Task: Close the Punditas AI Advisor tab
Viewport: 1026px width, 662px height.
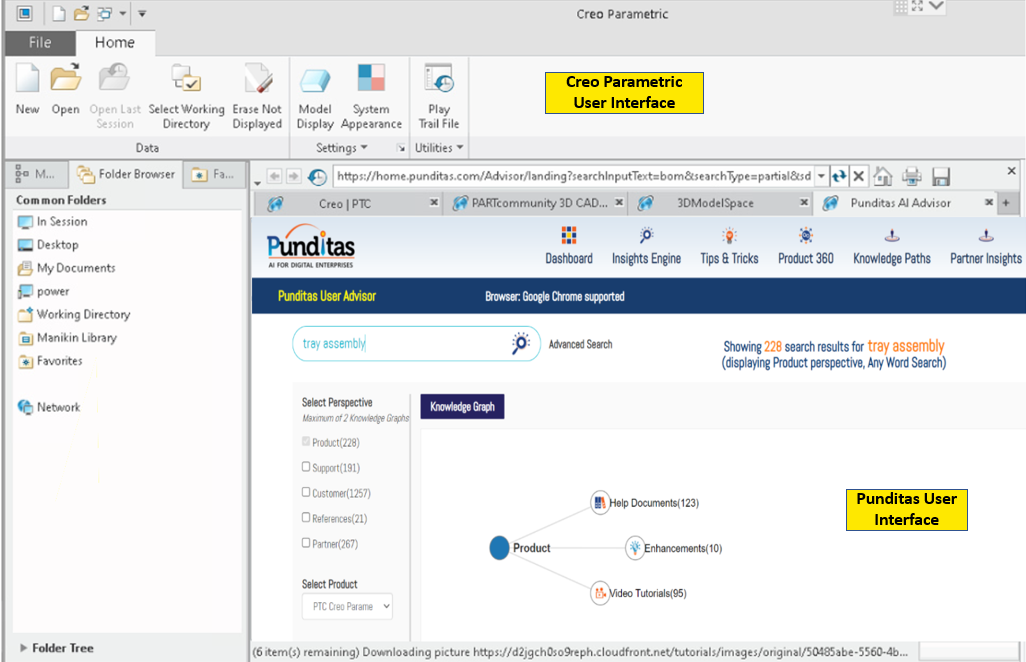Action: coord(989,203)
